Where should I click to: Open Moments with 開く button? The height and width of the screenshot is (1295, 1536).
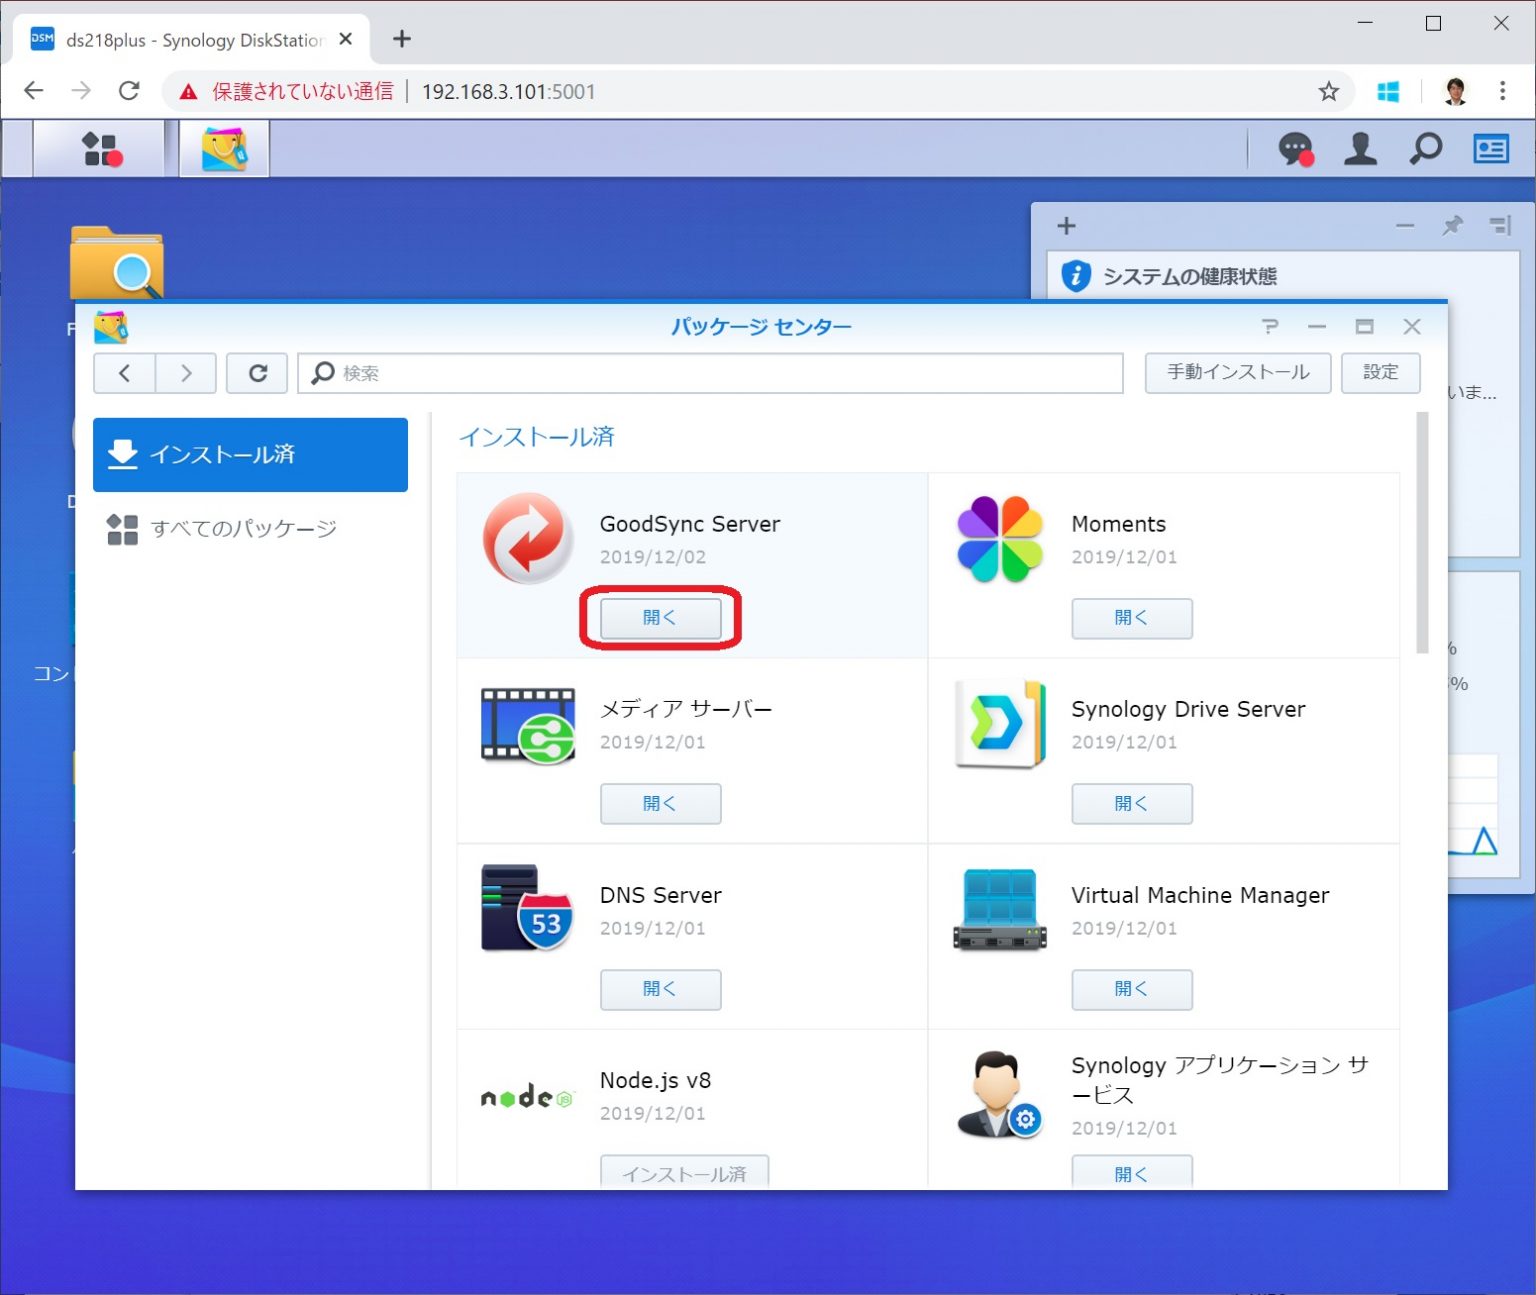(x=1132, y=618)
